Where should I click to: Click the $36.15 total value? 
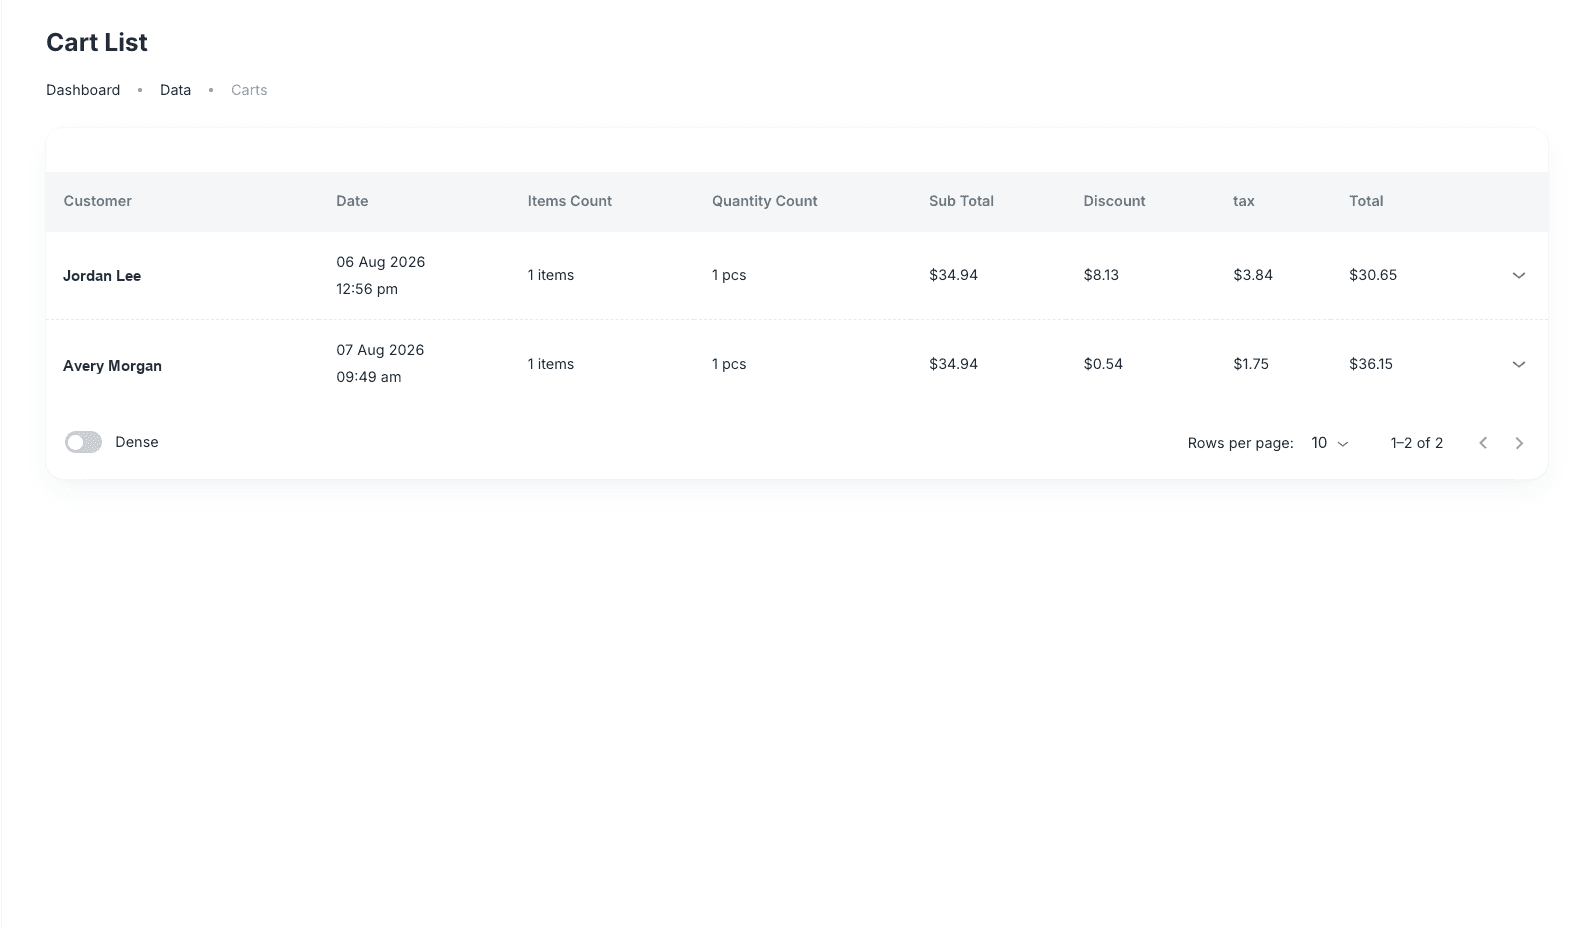pos(1371,364)
